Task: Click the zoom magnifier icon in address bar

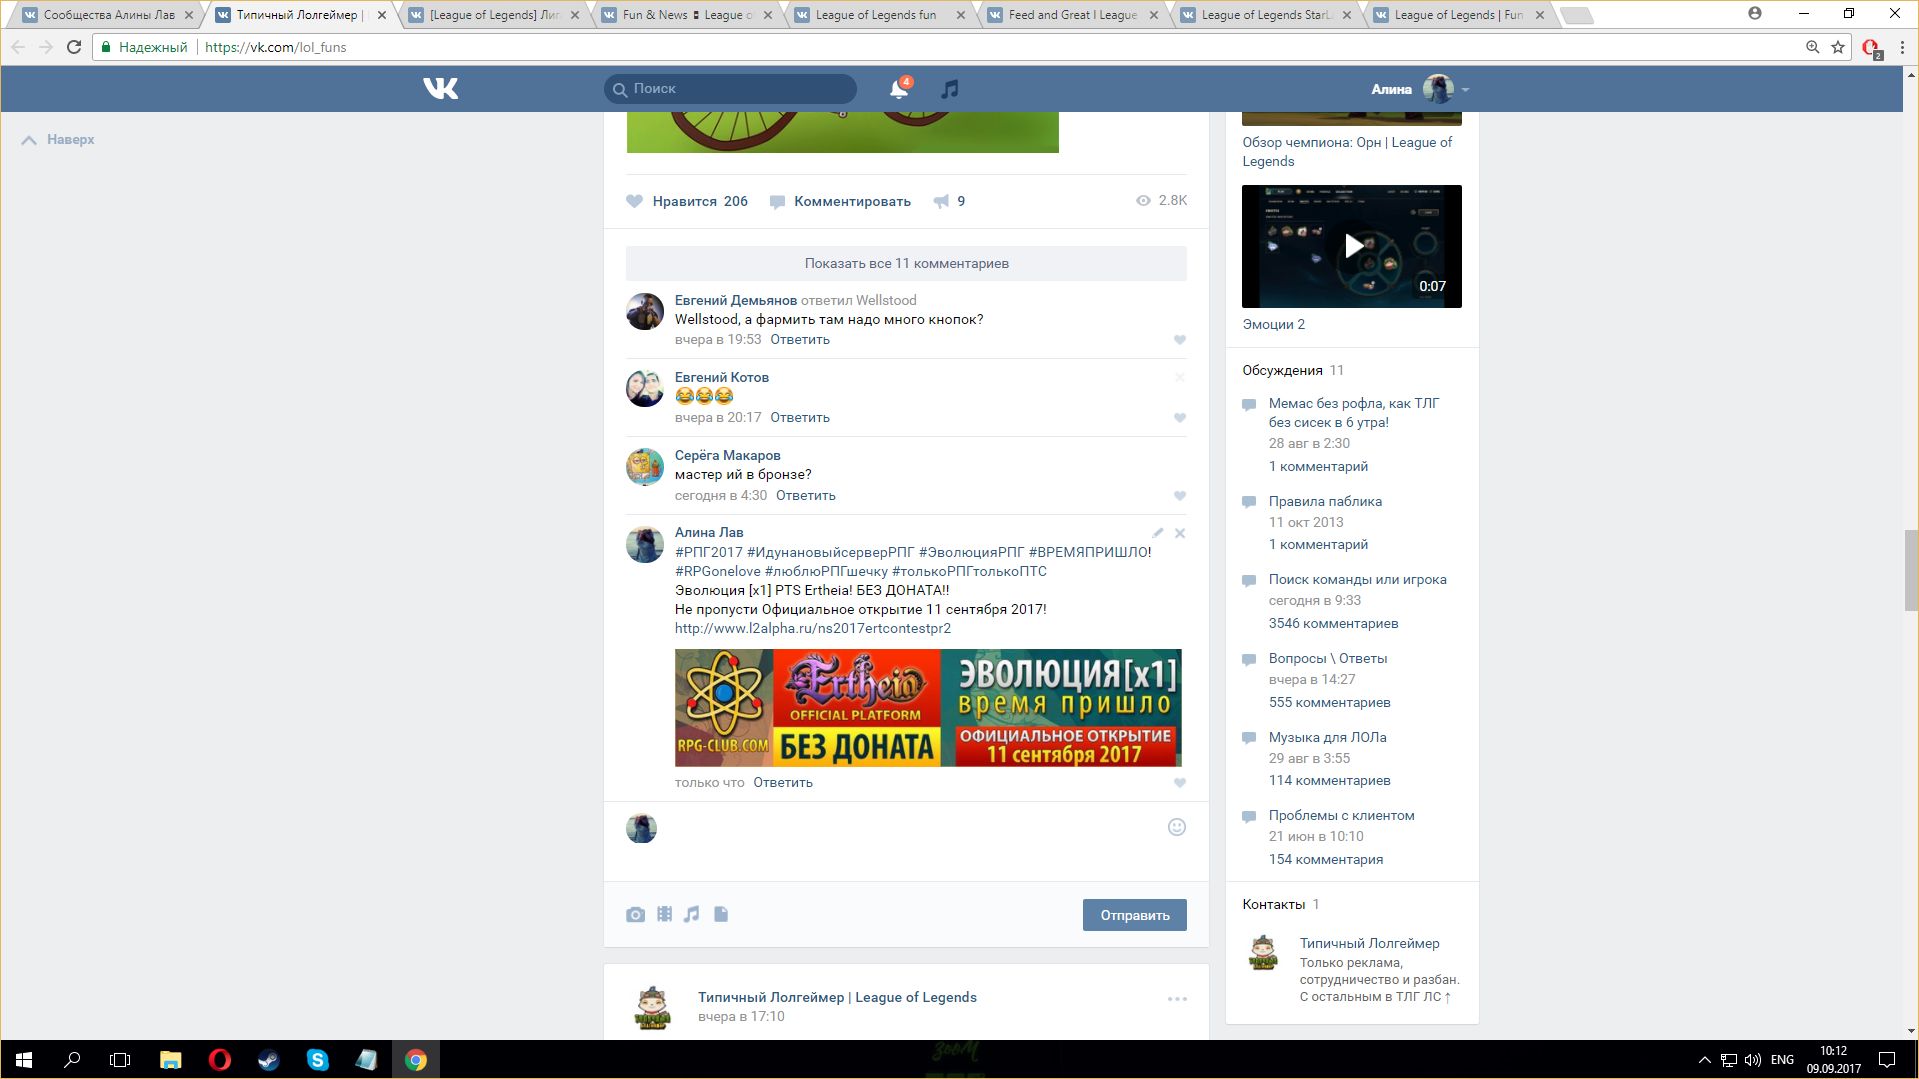Action: (1812, 47)
